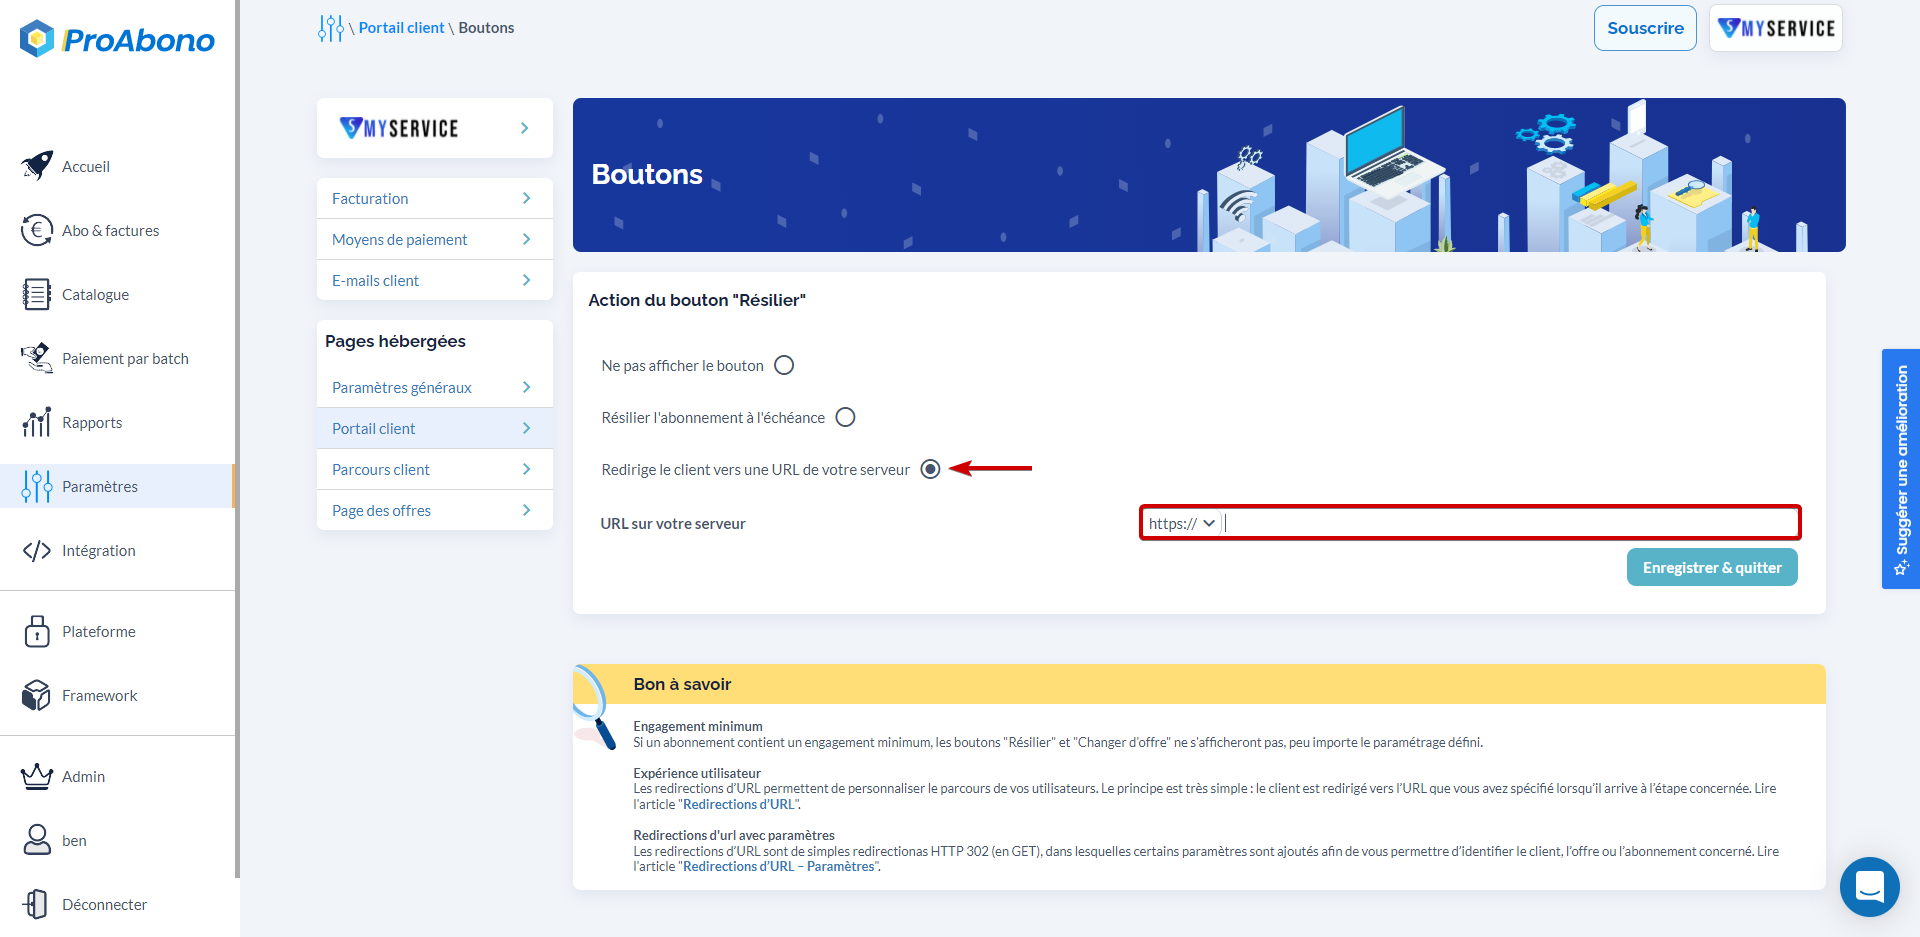Click the Rapports chart icon

(x=37, y=422)
